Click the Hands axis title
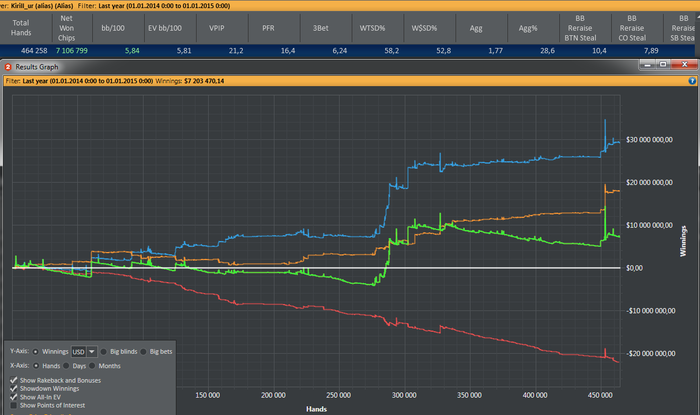 coord(316,409)
